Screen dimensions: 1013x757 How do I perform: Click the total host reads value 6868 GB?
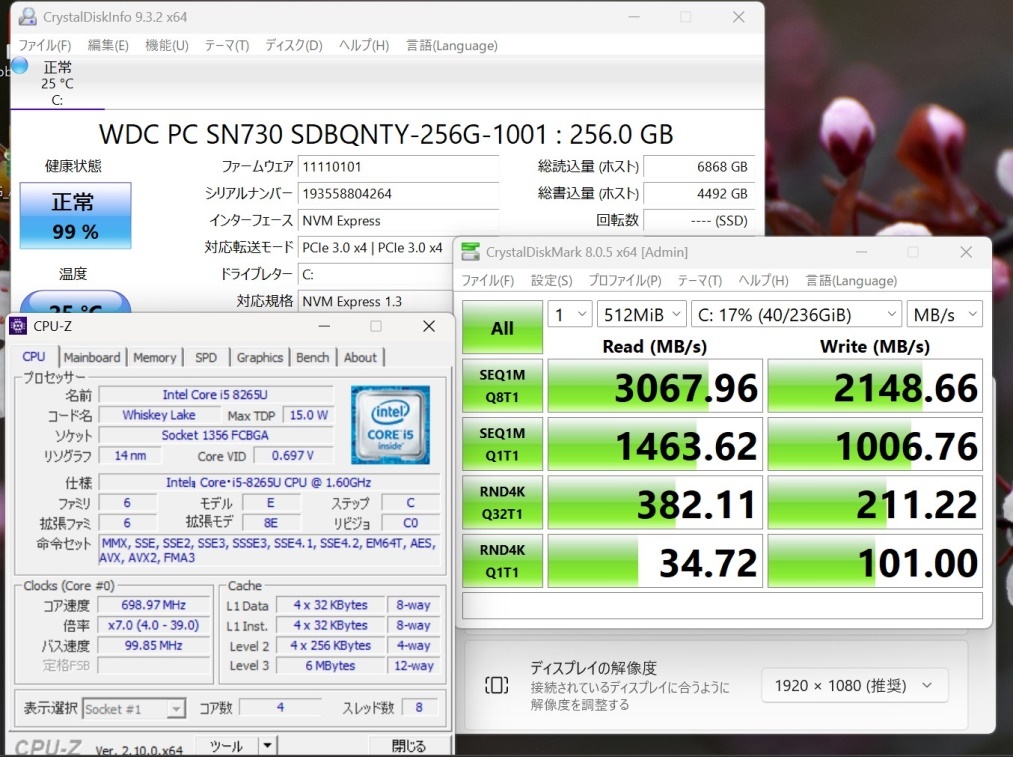coord(698,167)
